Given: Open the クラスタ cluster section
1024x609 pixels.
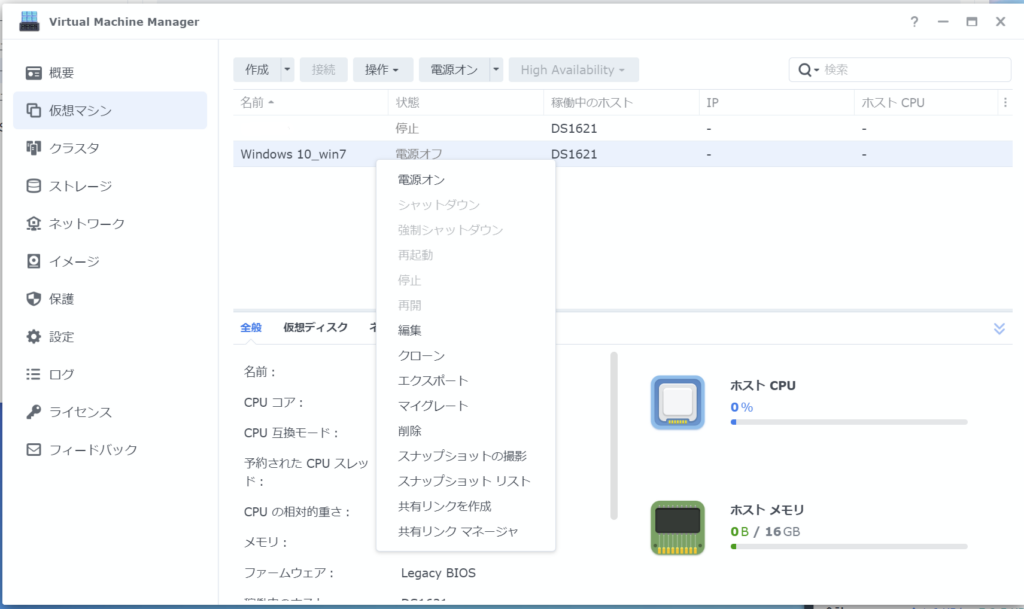Looking at the screenshot, I should pyautogui.click(x=110, y=148).
